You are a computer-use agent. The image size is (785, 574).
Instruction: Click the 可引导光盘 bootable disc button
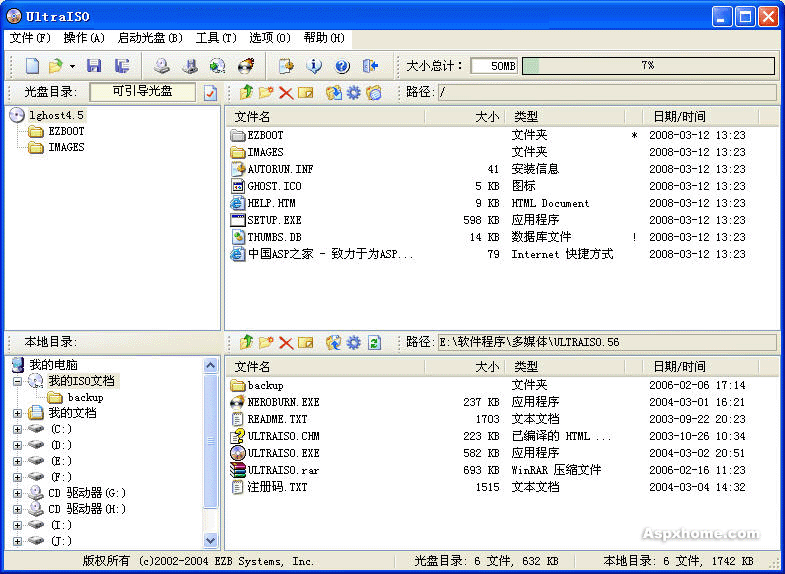[x=142, y=92]
